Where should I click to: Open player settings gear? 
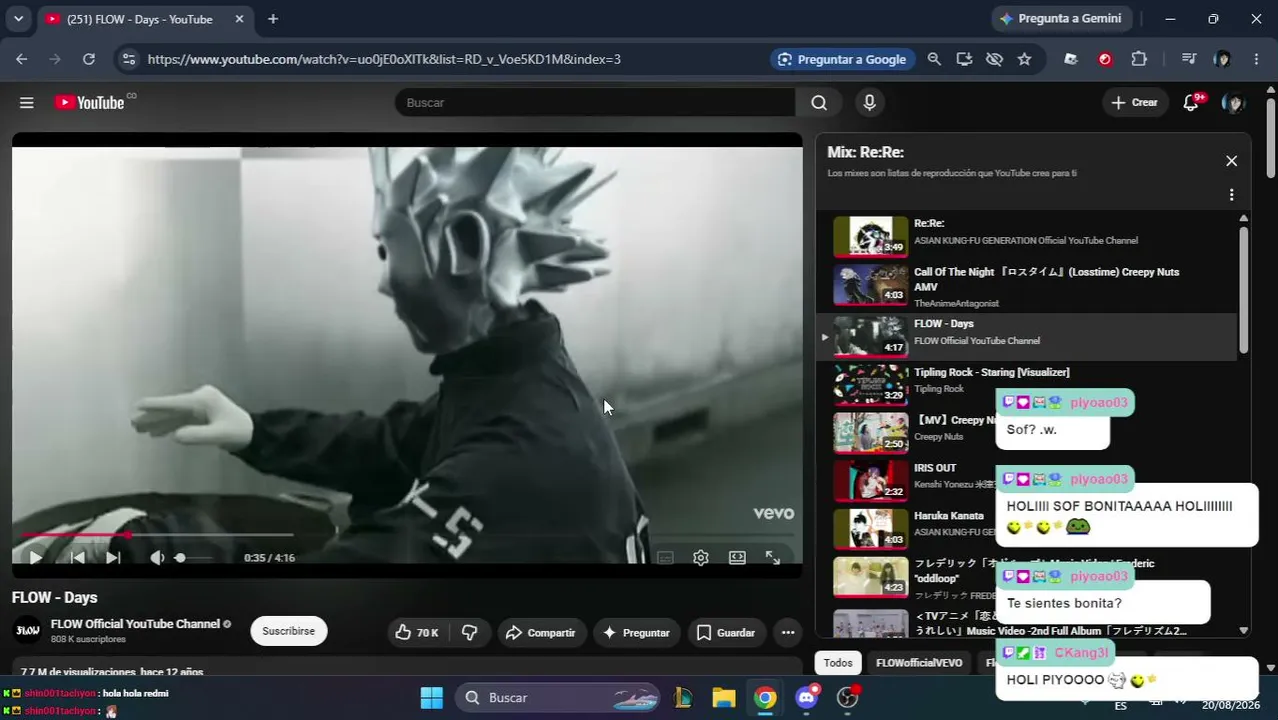click(701, 558)
